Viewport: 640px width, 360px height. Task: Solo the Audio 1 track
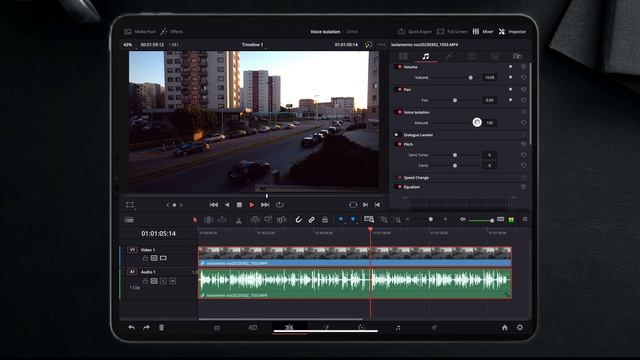[163, 281]
